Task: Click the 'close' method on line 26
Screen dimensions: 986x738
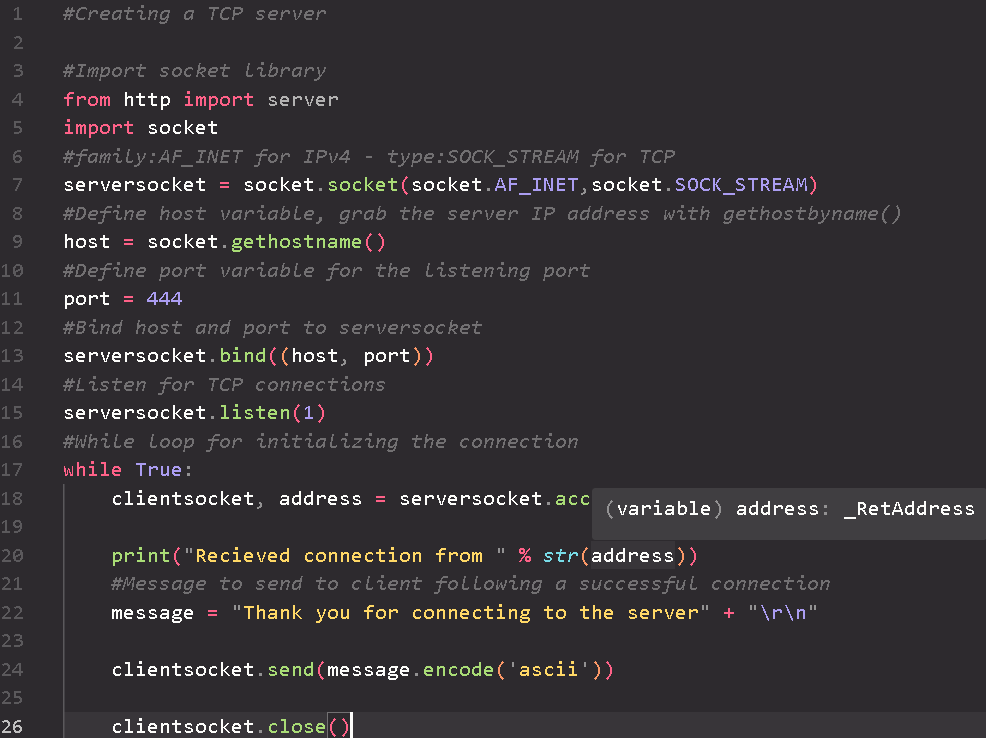Action: pyautogui.click(x=296, y=727)
